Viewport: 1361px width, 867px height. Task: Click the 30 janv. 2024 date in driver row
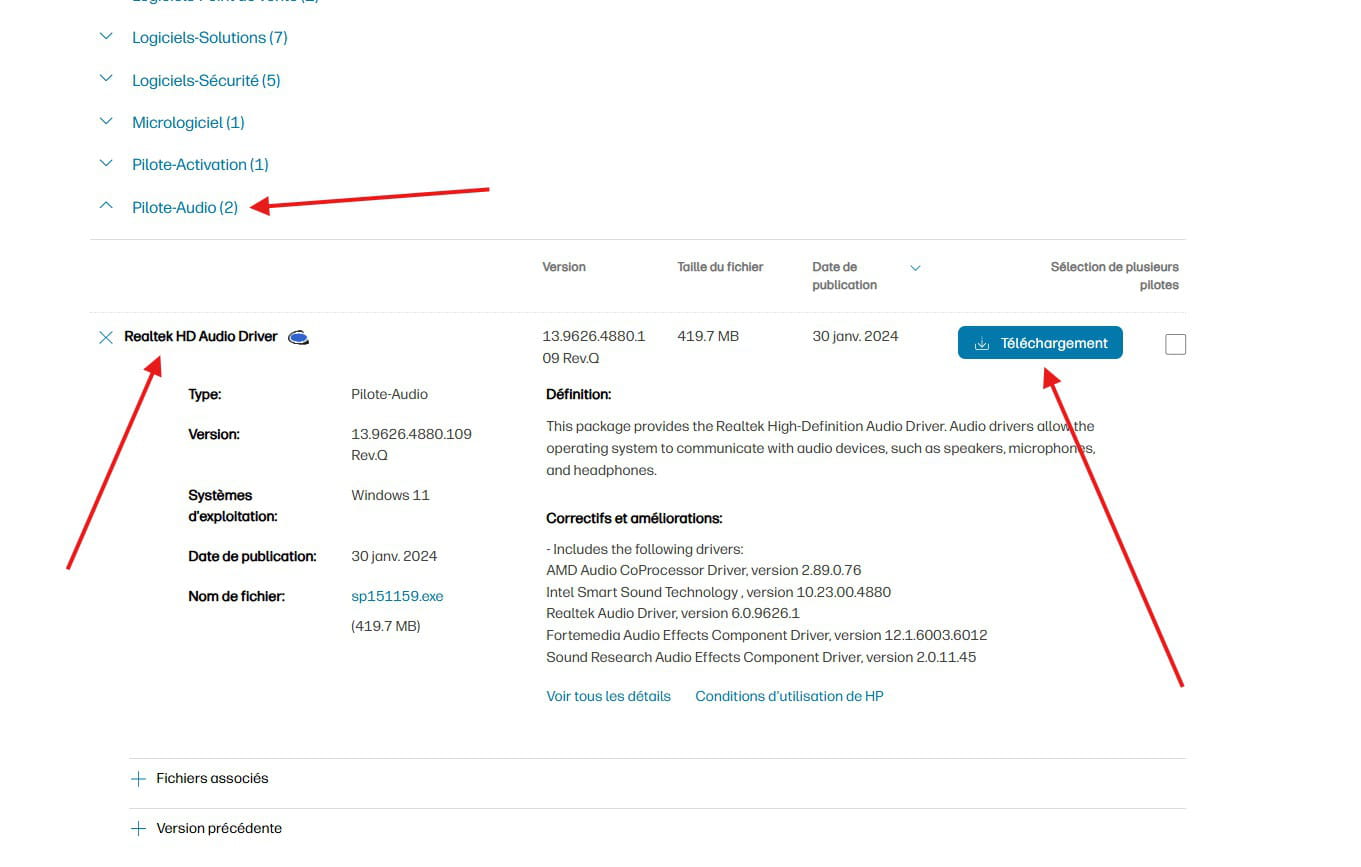(x=855, y=336)
